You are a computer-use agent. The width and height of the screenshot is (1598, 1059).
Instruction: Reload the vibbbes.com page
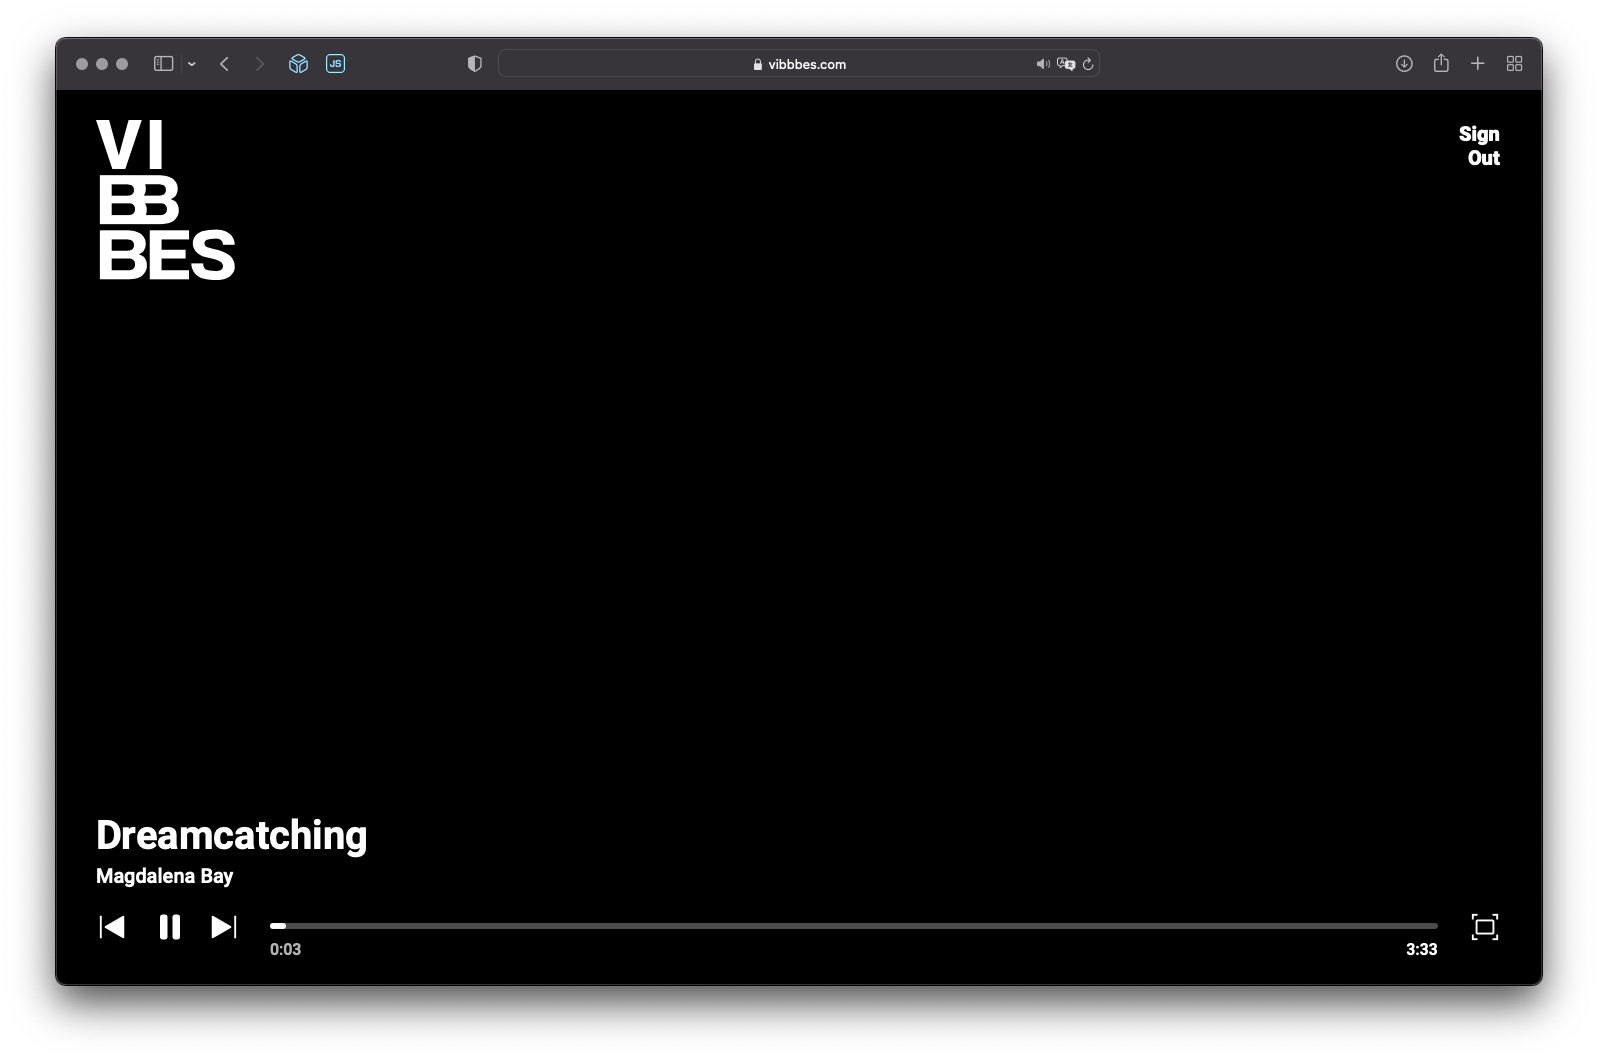1088,64
